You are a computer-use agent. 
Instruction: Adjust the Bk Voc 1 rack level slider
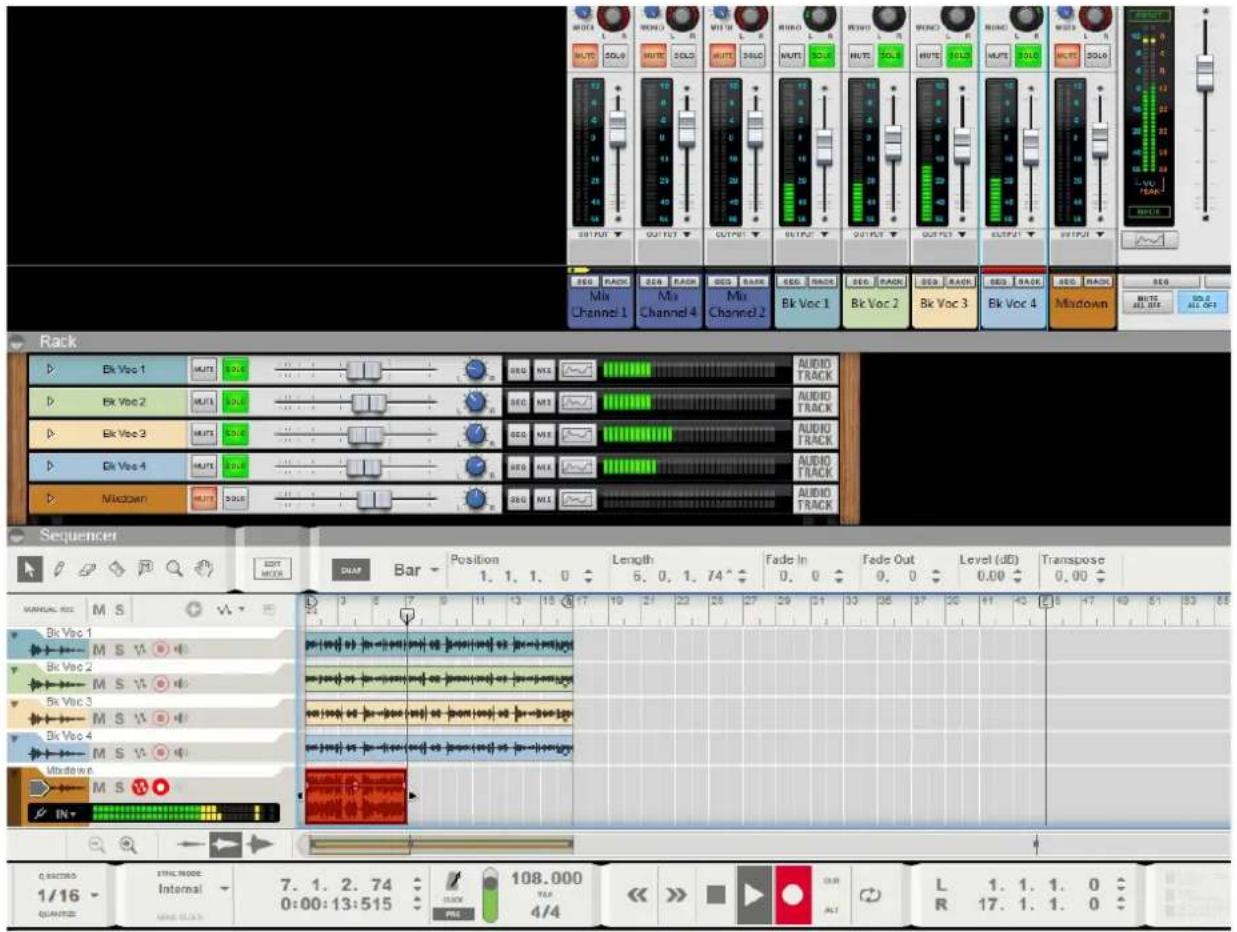[364, 370]
